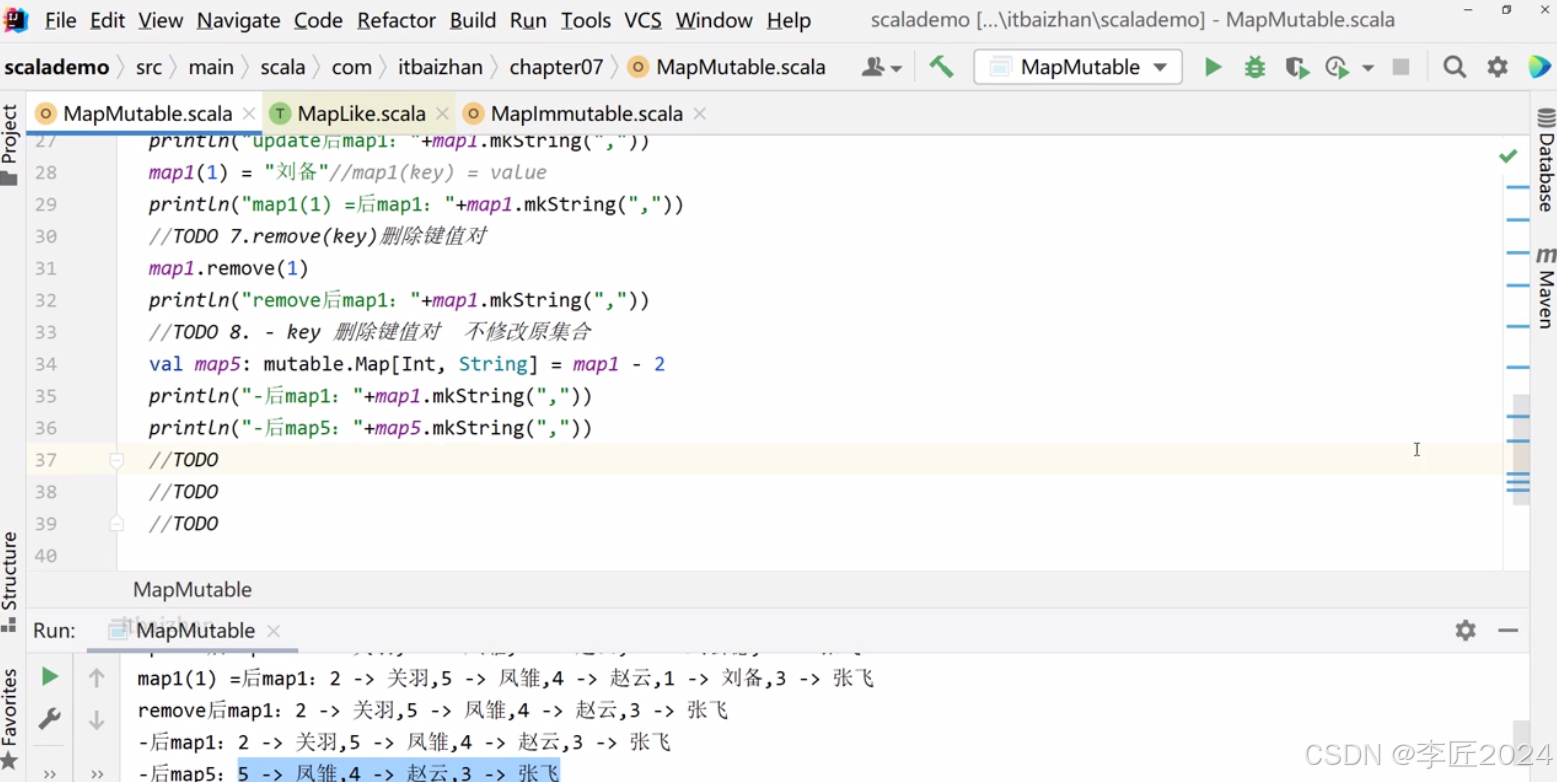Open the Navigate menu
The width and height of the screenshot is (1557, 782).
(x=238, y=20)
